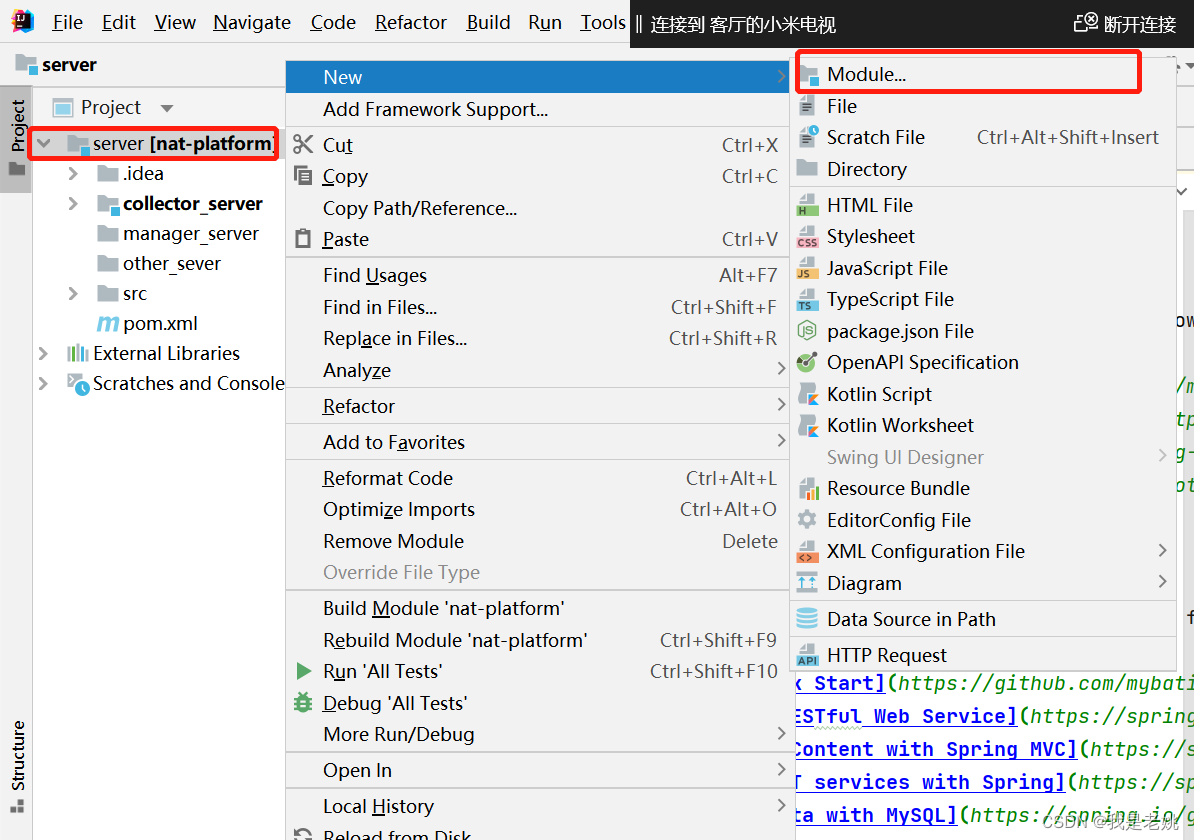Open the ta with MySQL link
1194x840 pixels.
(876, 815)
